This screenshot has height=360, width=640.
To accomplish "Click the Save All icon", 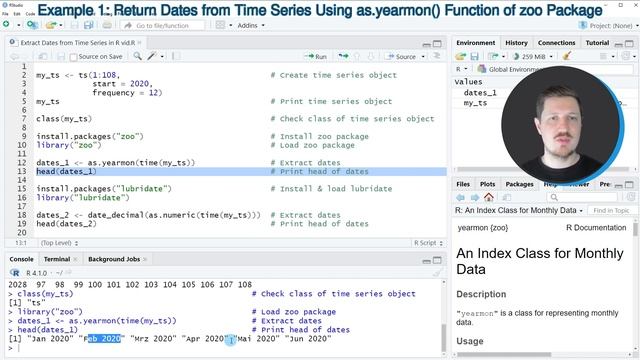I will (x=88, y=25).
